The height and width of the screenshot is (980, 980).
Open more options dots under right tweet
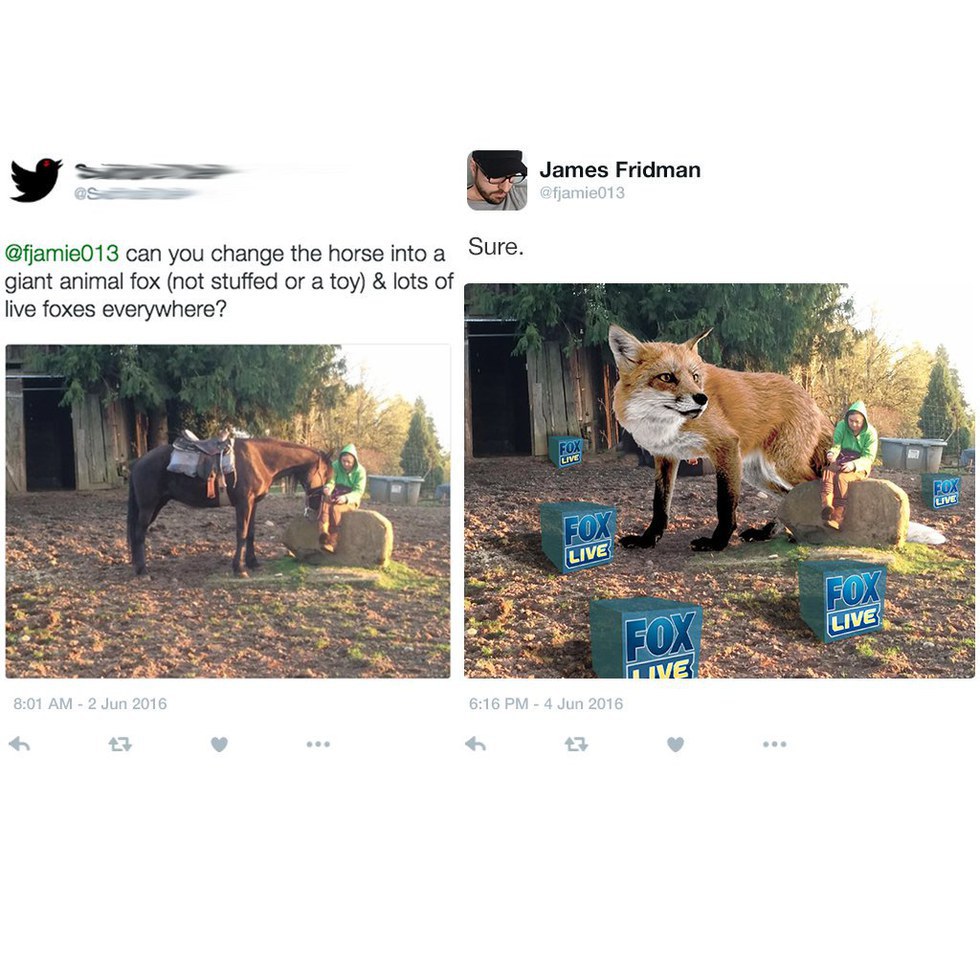point(774,744)
